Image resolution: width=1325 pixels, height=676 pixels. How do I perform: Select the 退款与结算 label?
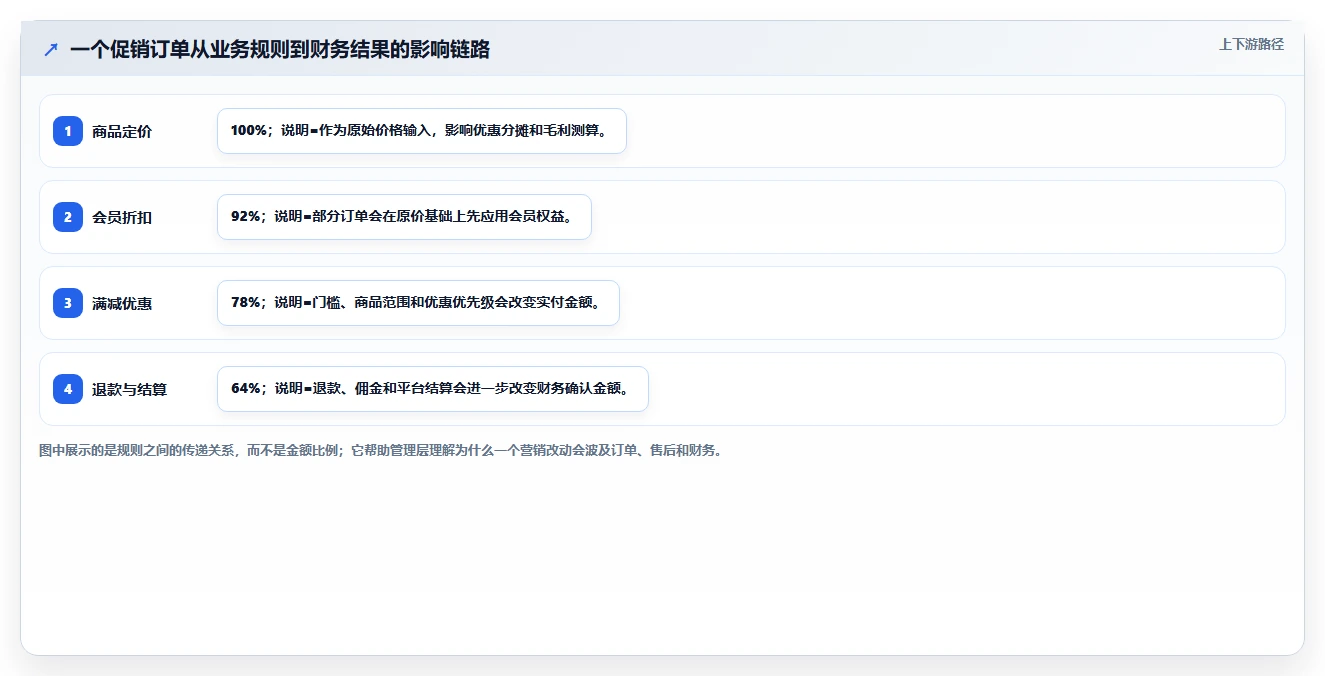click(129, 389)
